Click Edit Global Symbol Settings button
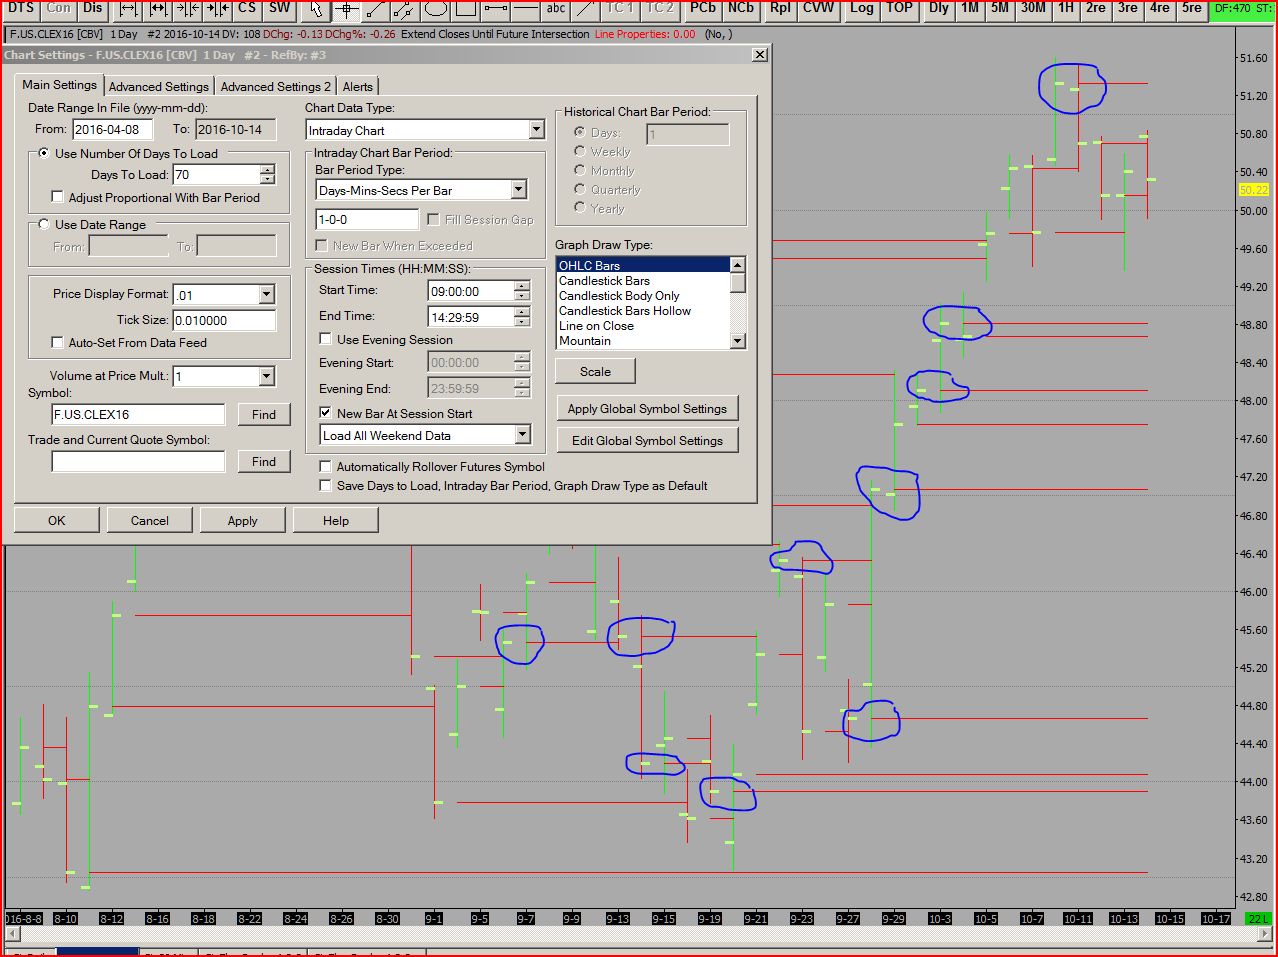This screenshot has height=957, width=1278. pos(647,441)
